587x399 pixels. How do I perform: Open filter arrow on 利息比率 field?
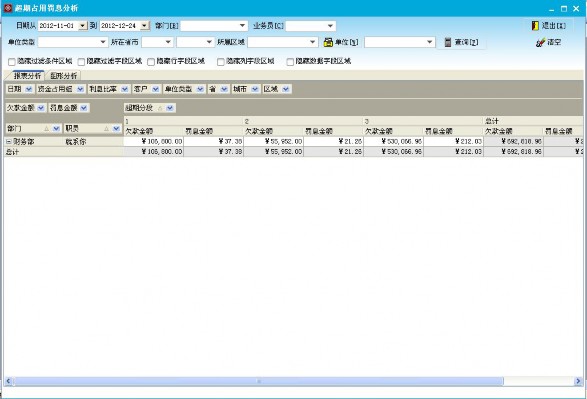pos(125,89)
